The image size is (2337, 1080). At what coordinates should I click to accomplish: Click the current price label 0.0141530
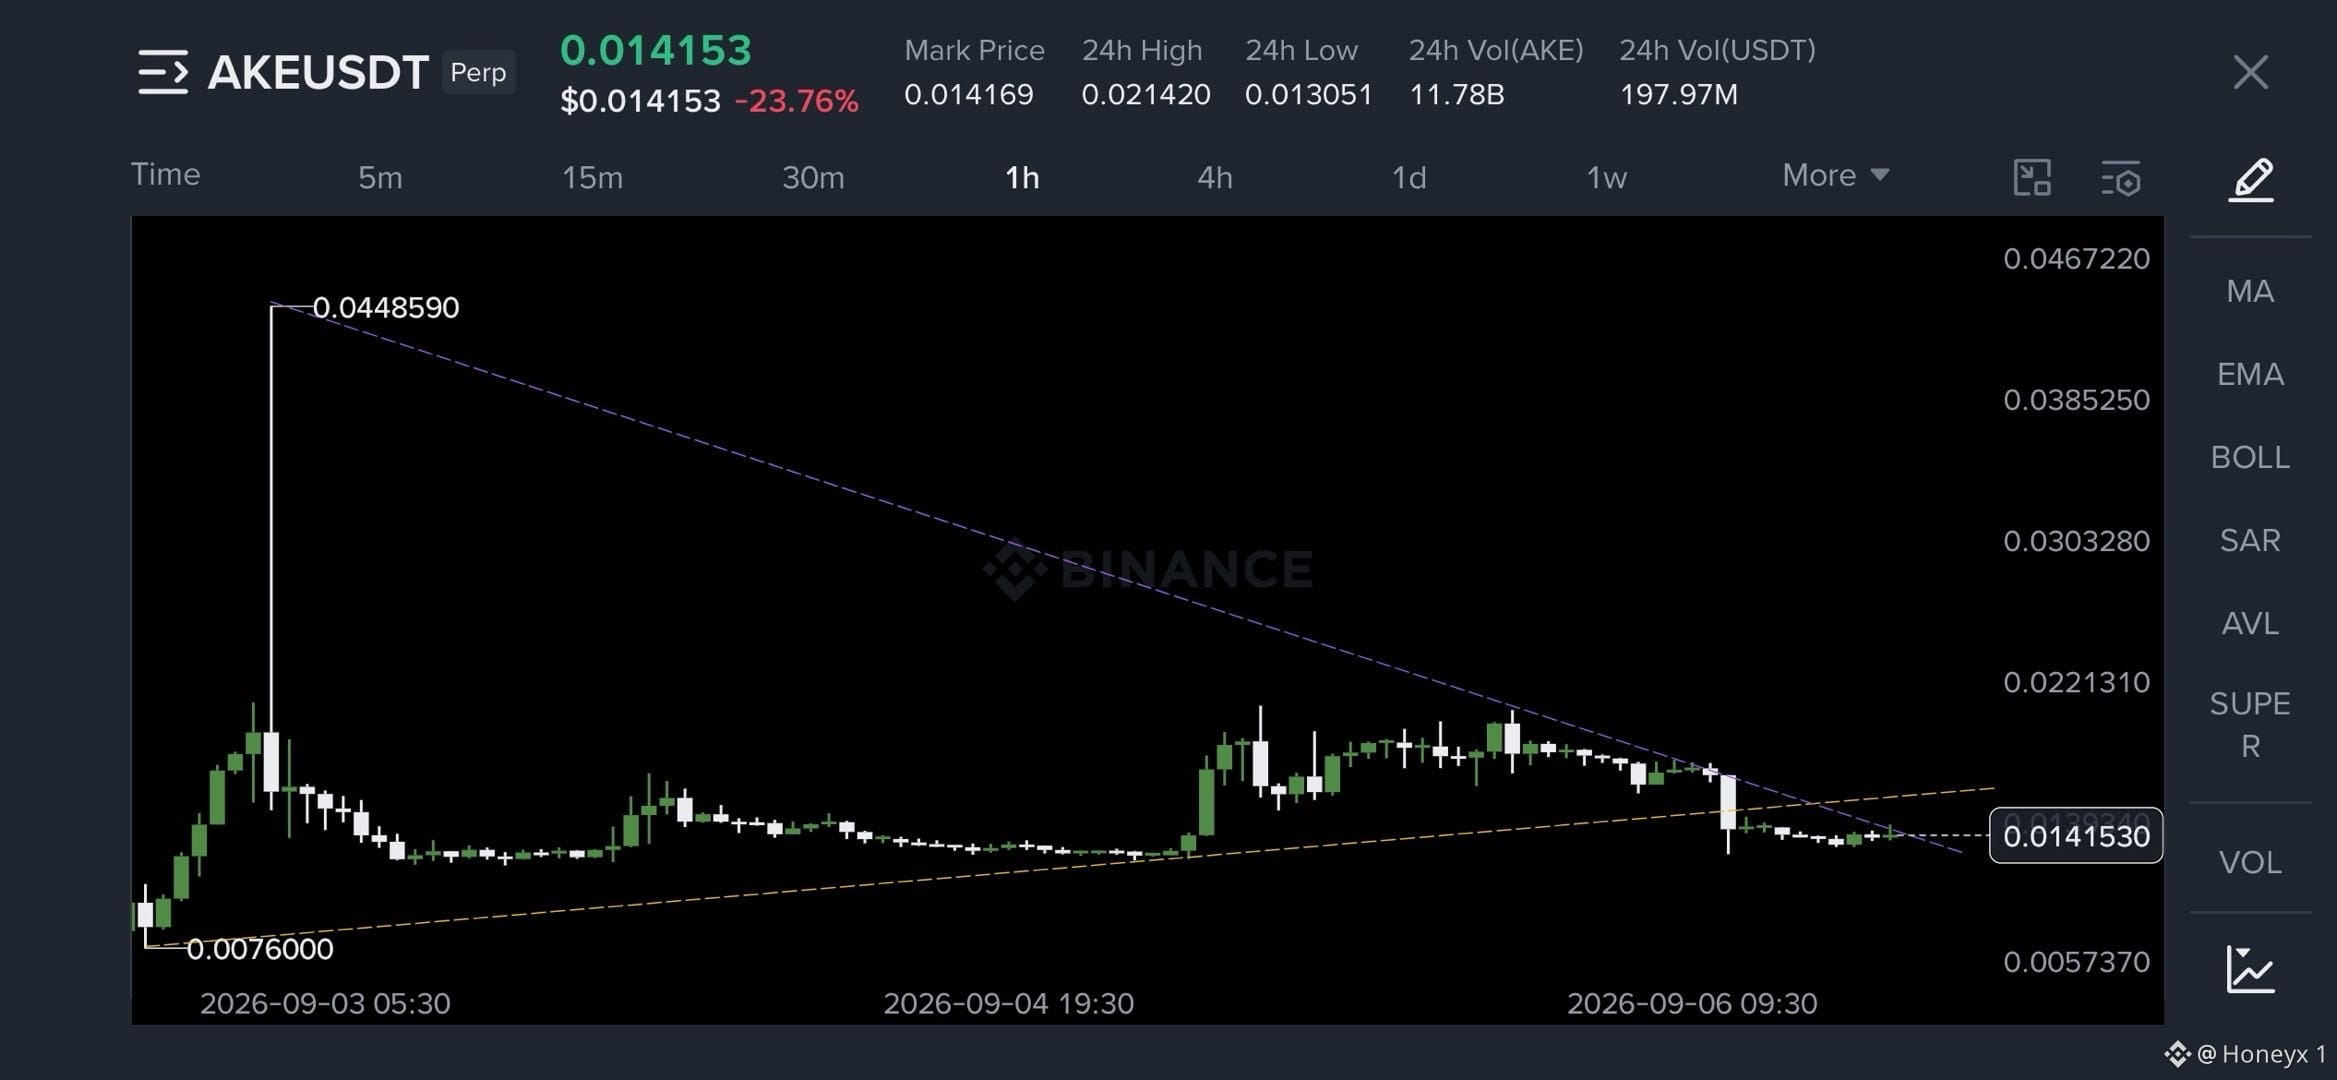2076,835
